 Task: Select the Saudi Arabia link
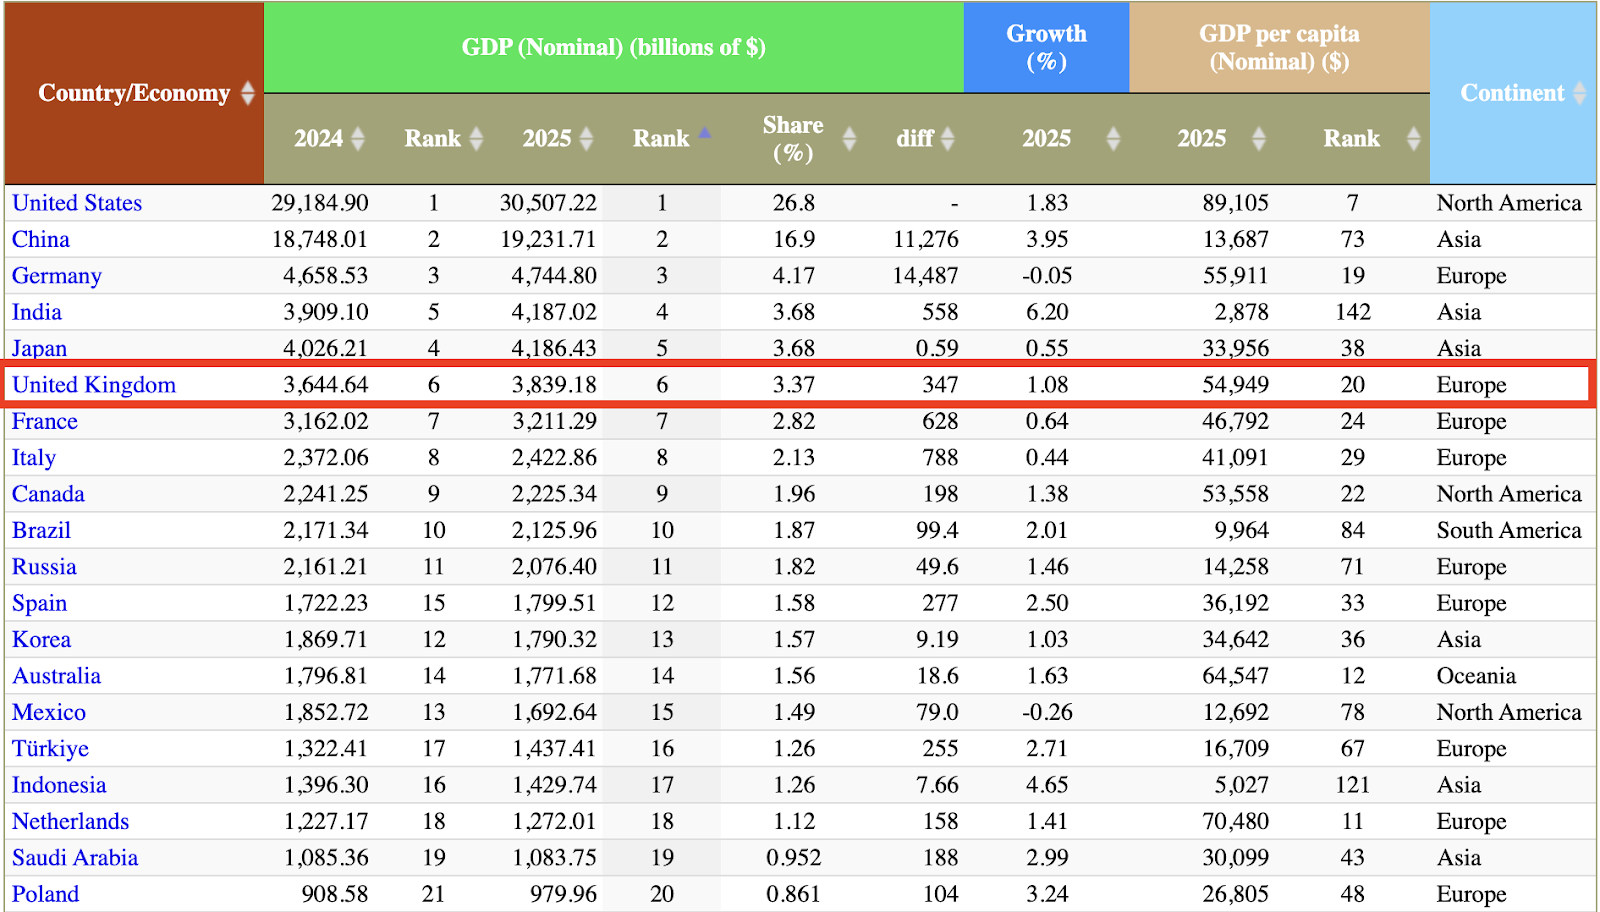[75, 858]
